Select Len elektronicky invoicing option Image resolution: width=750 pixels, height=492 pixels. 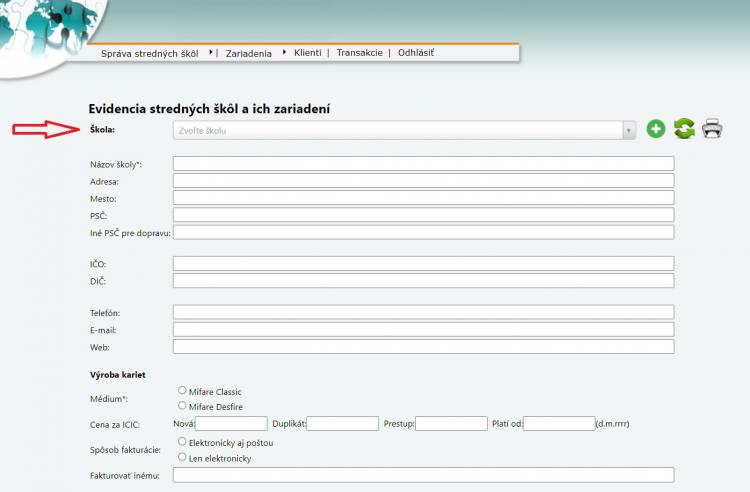182,457
